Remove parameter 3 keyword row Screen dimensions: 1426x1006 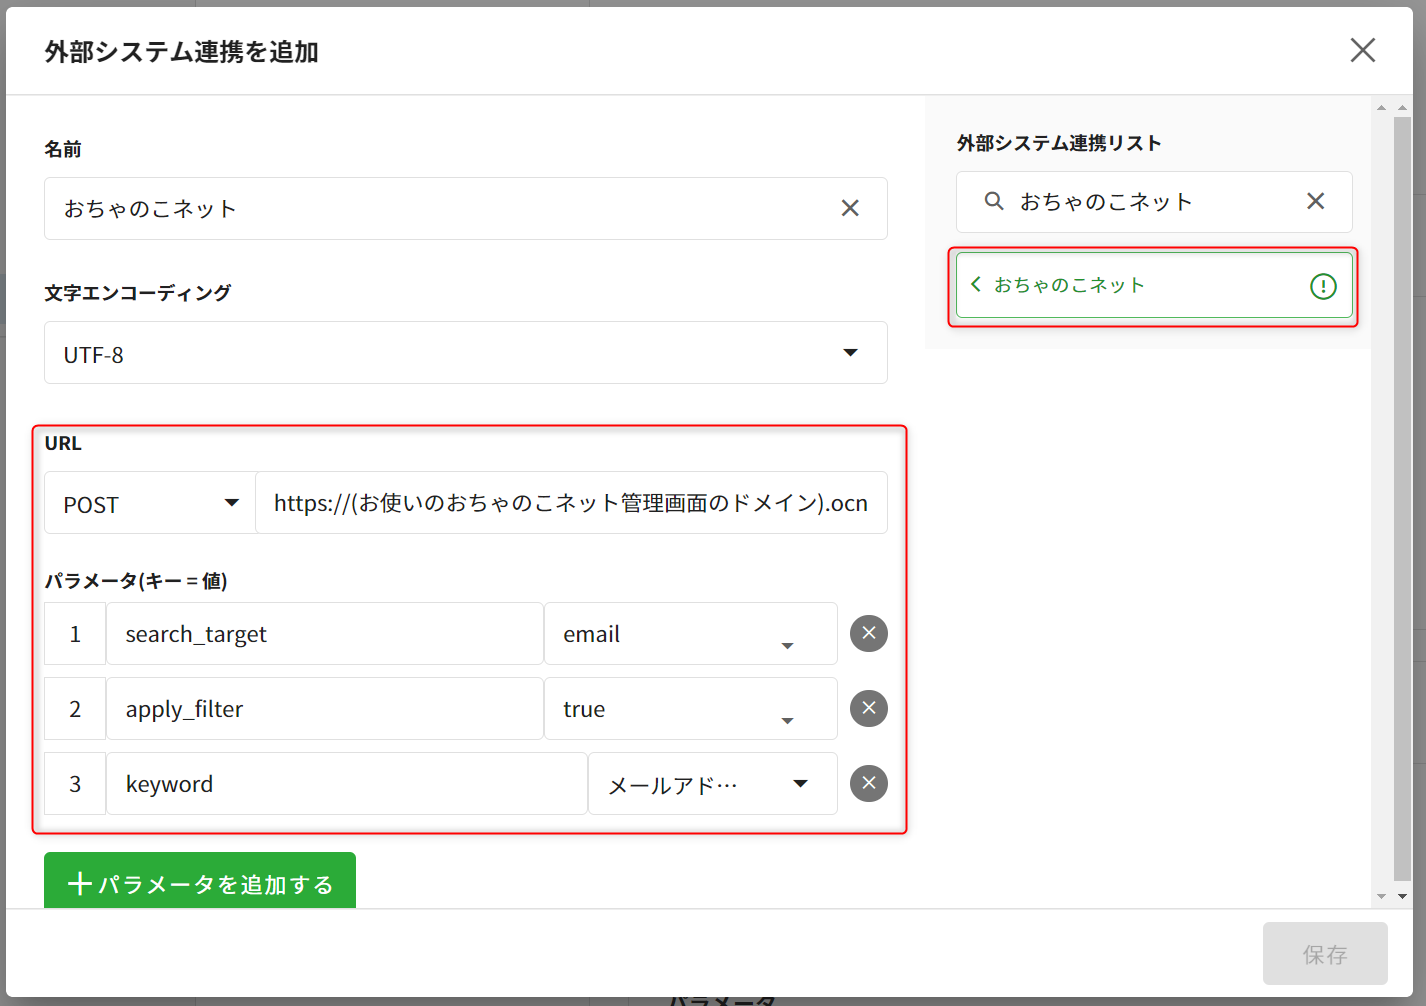868,783
